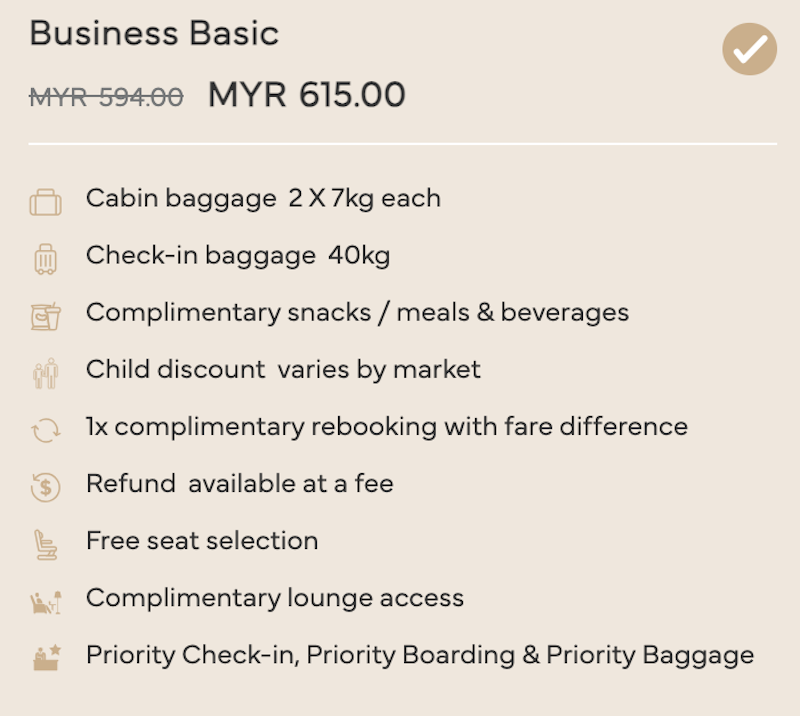Viewport: 800px width, 716px height.
Task: Click the MYR 615.00 price
Action: click(x=307, y=95)
